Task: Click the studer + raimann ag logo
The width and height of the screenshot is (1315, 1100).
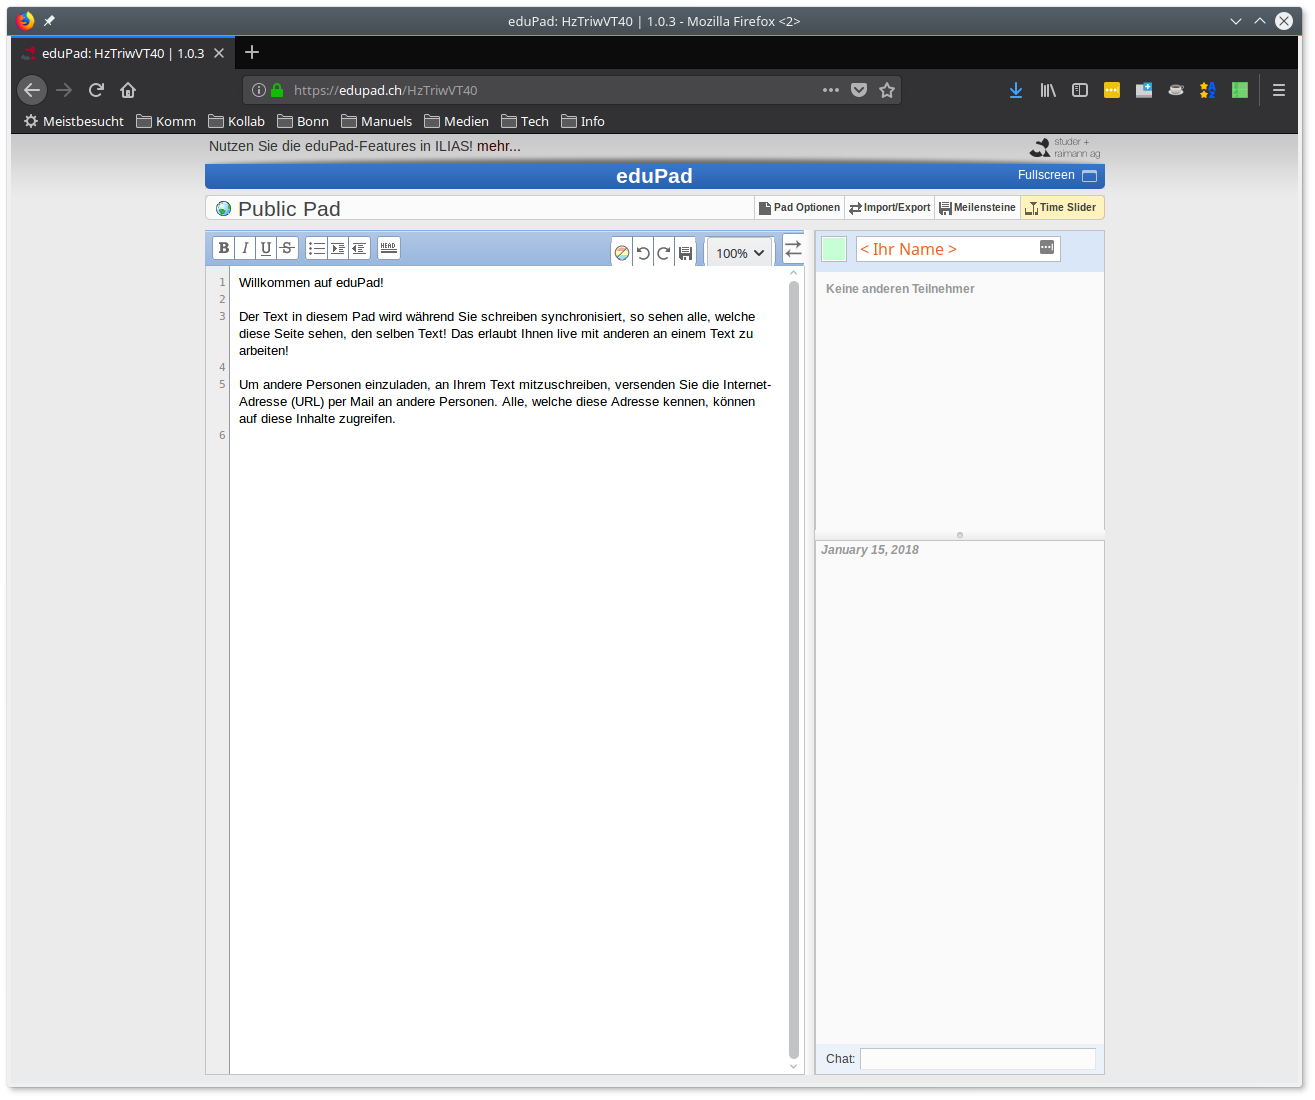Action: click(1065, 148)
